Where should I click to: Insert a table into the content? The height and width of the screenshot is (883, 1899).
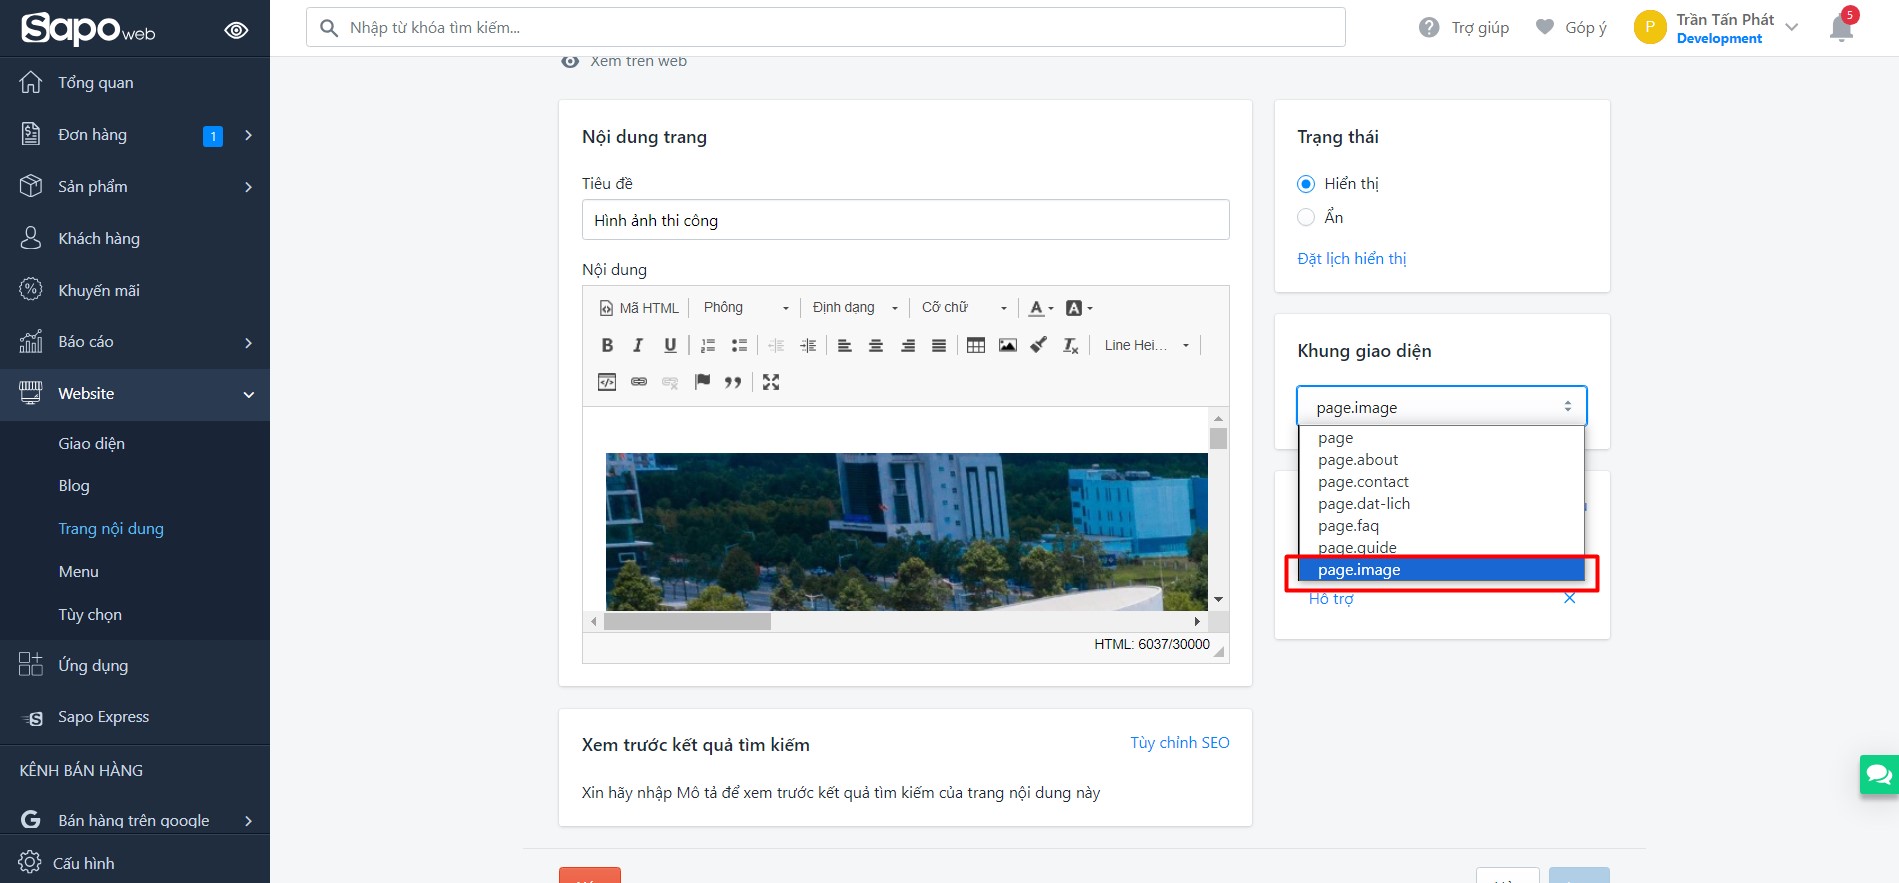pos(976,345)
